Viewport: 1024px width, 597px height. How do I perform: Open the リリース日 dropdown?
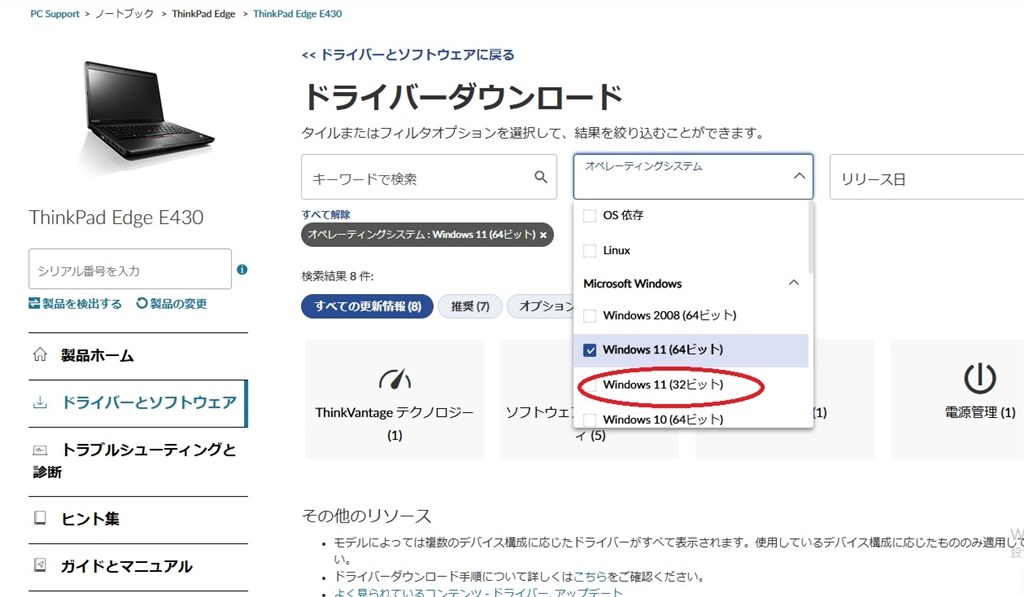coord(927,177)
